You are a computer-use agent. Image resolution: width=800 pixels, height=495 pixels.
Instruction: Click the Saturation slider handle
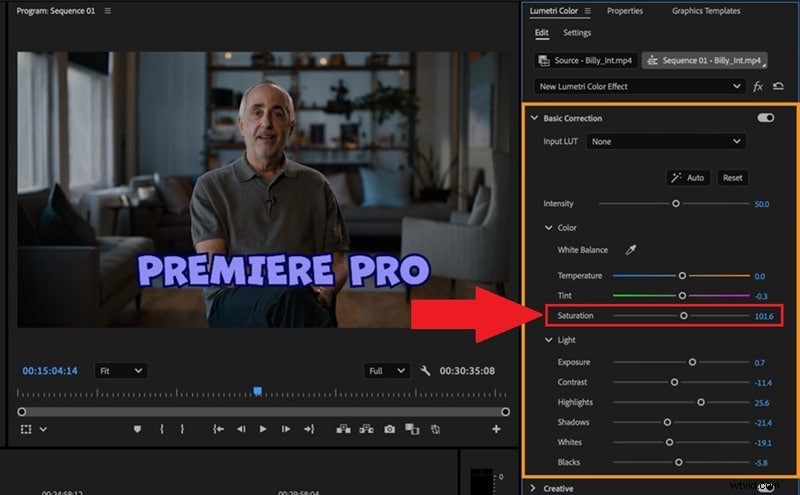(684, 316)
